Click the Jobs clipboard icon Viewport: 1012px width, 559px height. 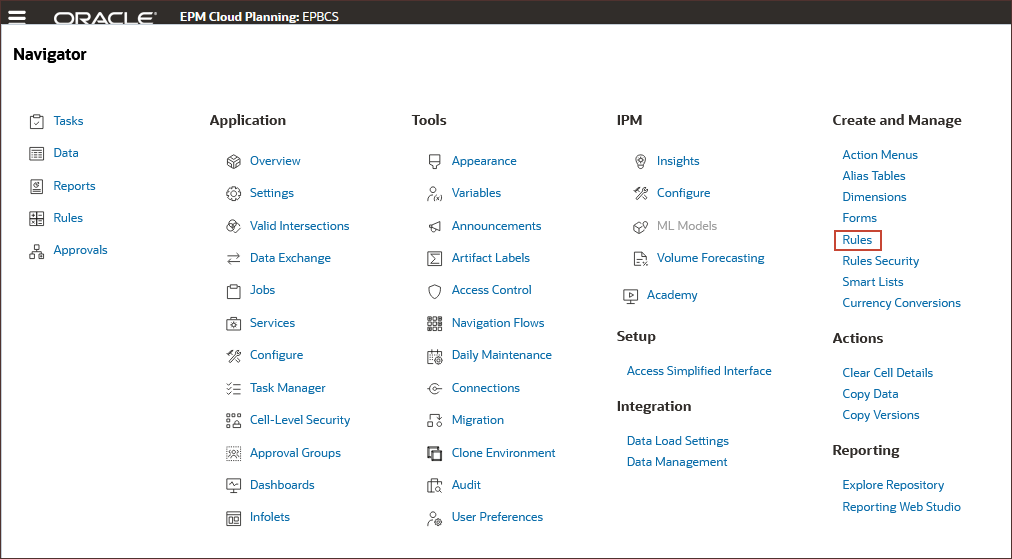234,291
